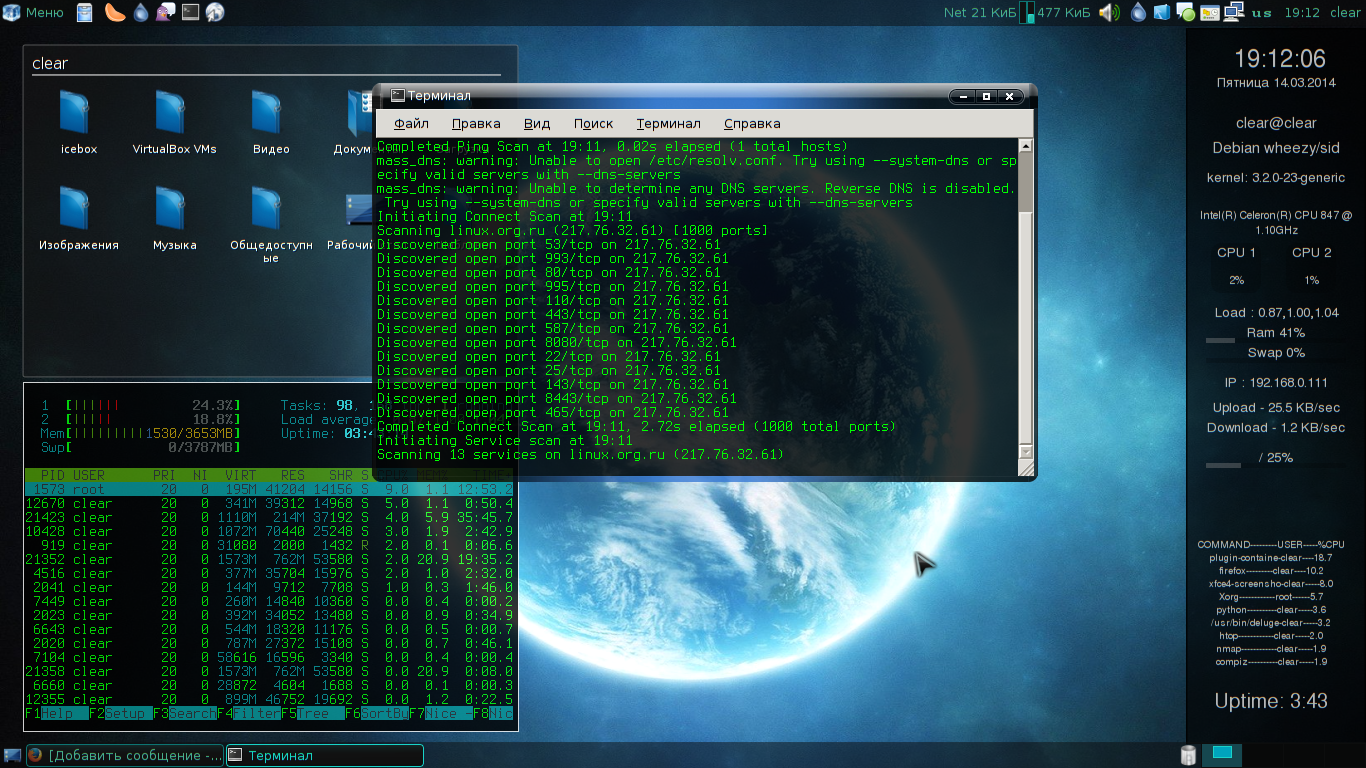Open the Вид menu in terminal

point(537,123)
